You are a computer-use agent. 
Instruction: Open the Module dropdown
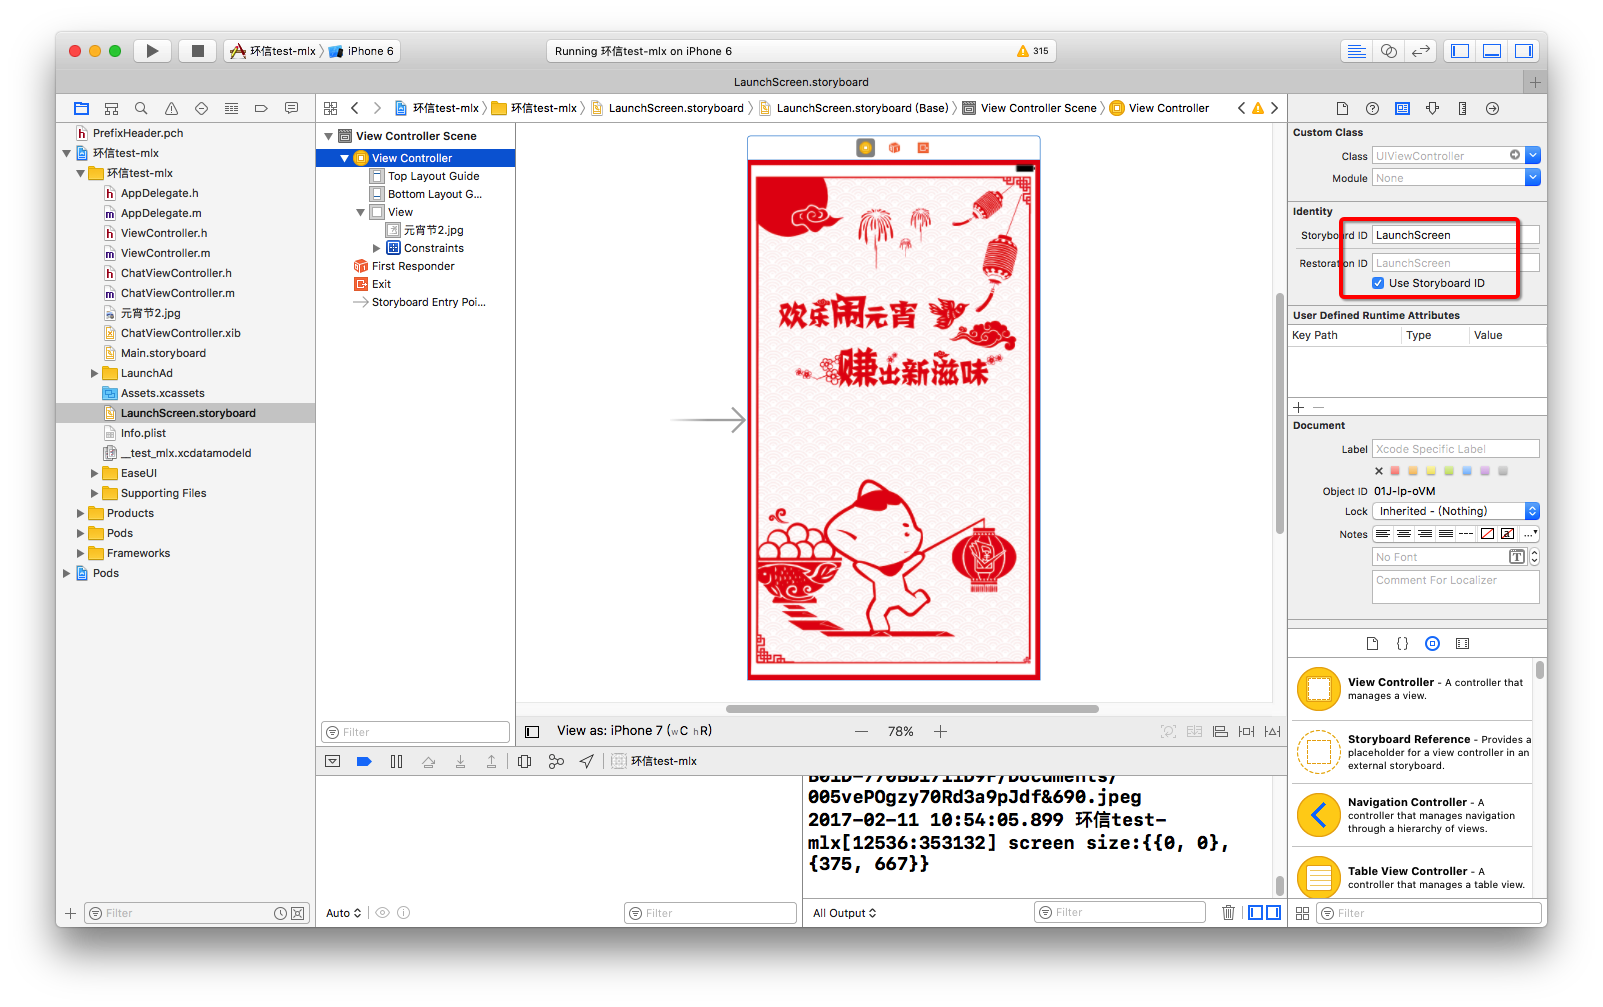tap(1533, 177)
